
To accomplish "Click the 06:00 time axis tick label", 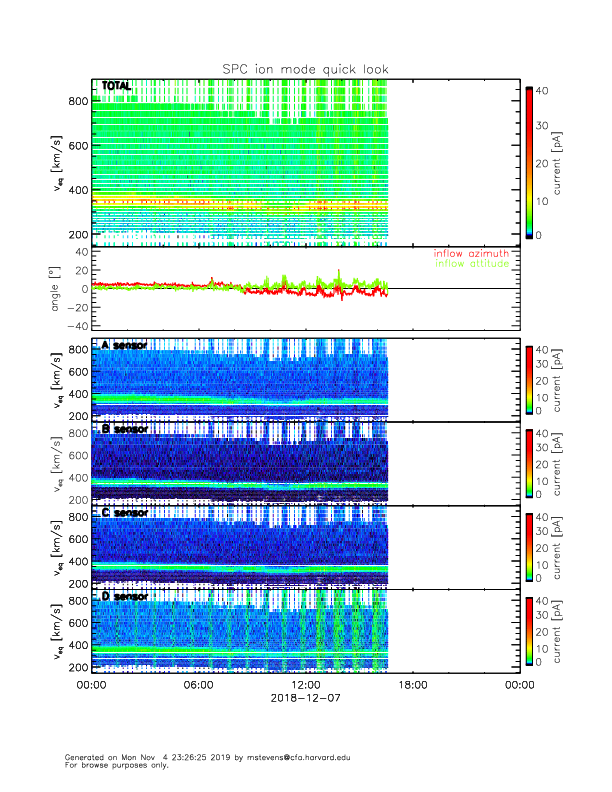I will (198, 685).
